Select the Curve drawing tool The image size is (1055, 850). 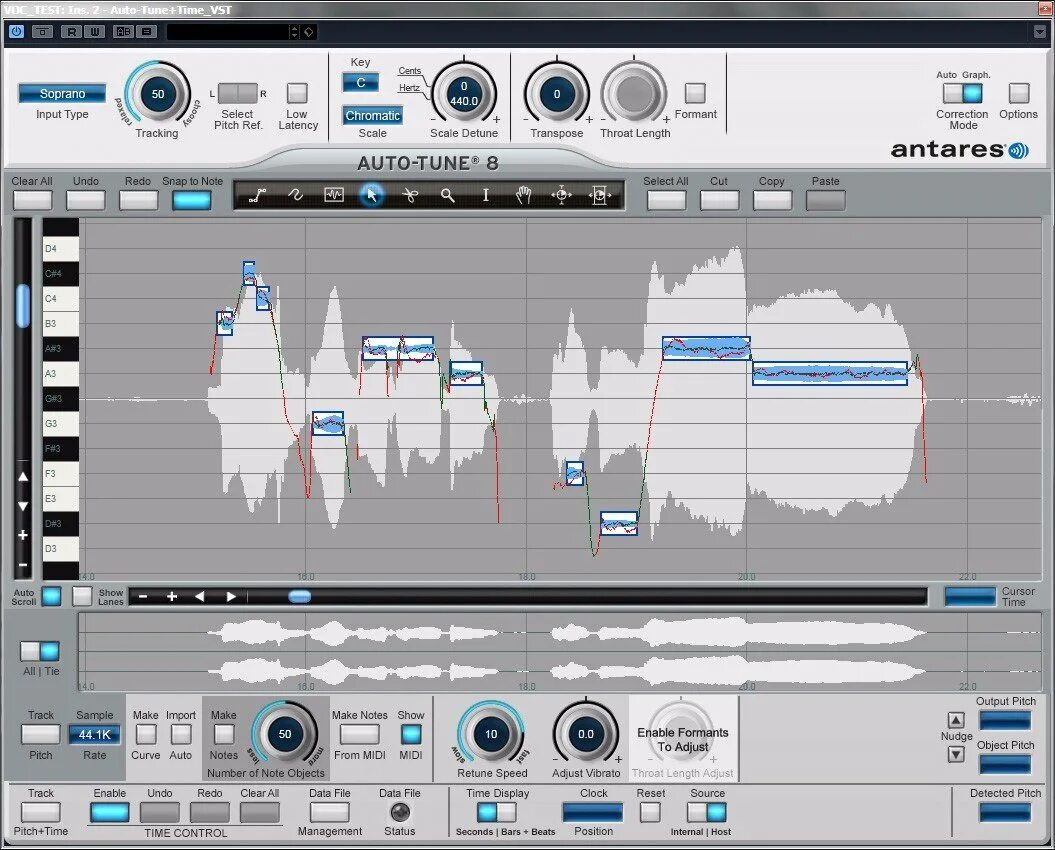pos(295,196)
